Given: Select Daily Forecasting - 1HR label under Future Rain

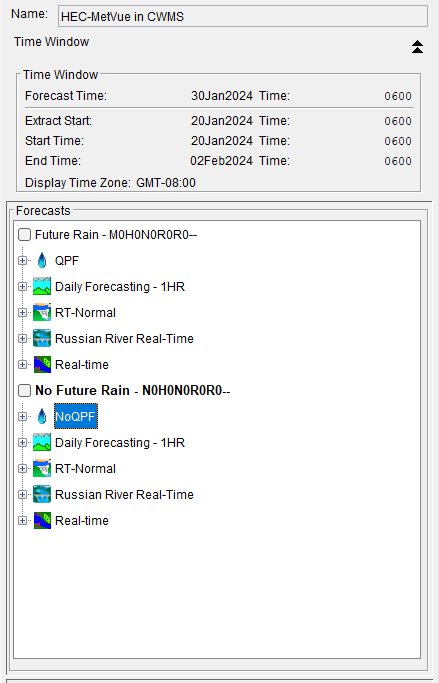Looking at the screenshot, I should coord(120,287).
